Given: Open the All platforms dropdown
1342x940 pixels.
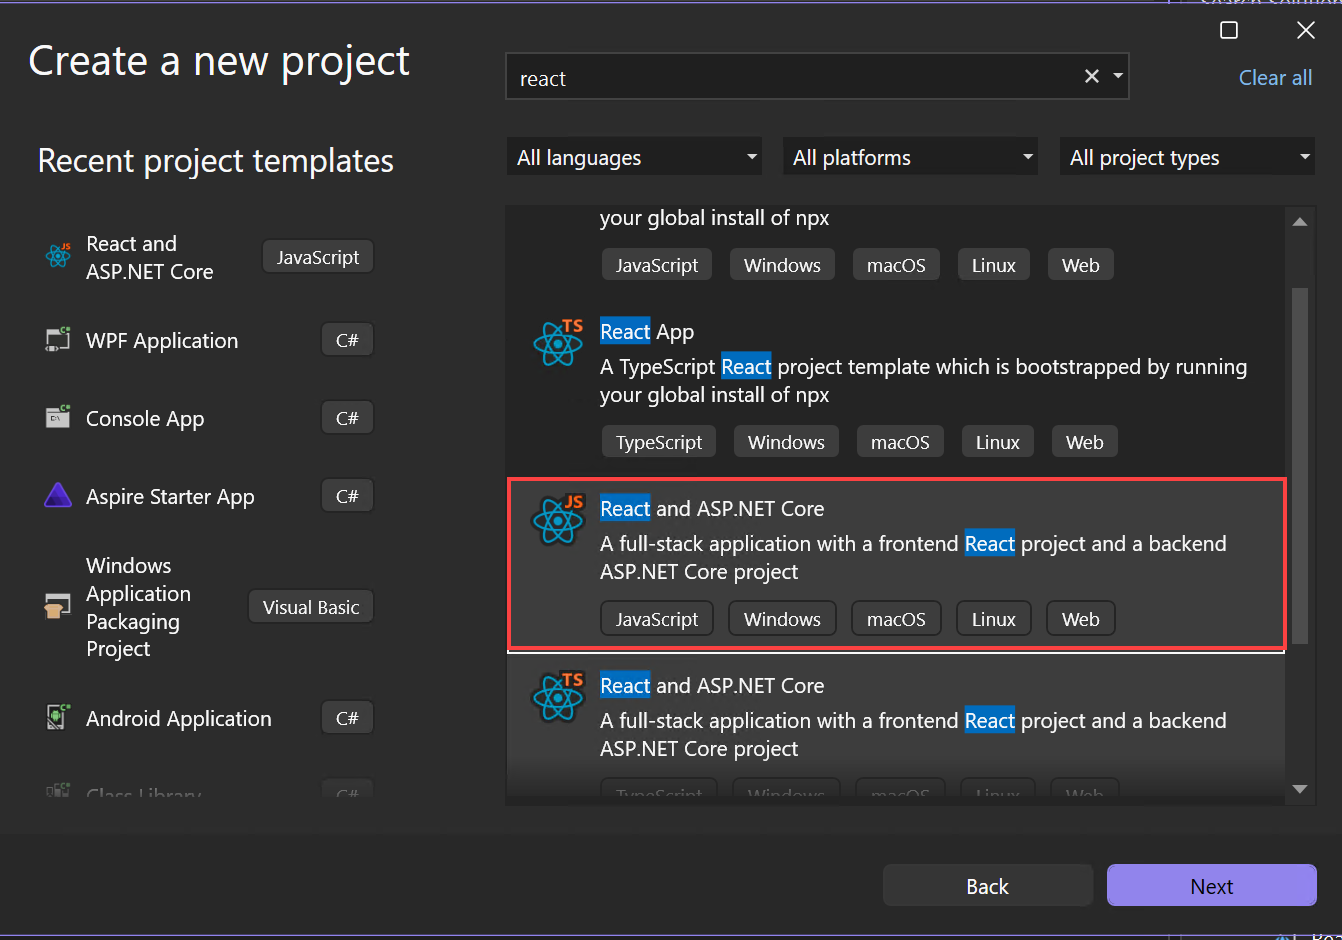Looking at the screenshot, I should [910, 156].
